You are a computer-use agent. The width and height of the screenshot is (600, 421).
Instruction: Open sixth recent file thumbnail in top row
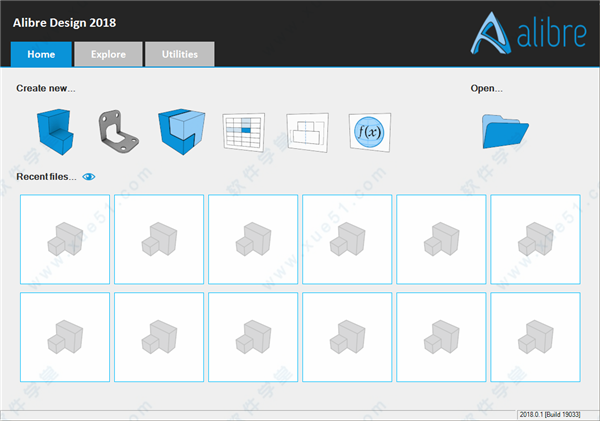coord(535,239)
